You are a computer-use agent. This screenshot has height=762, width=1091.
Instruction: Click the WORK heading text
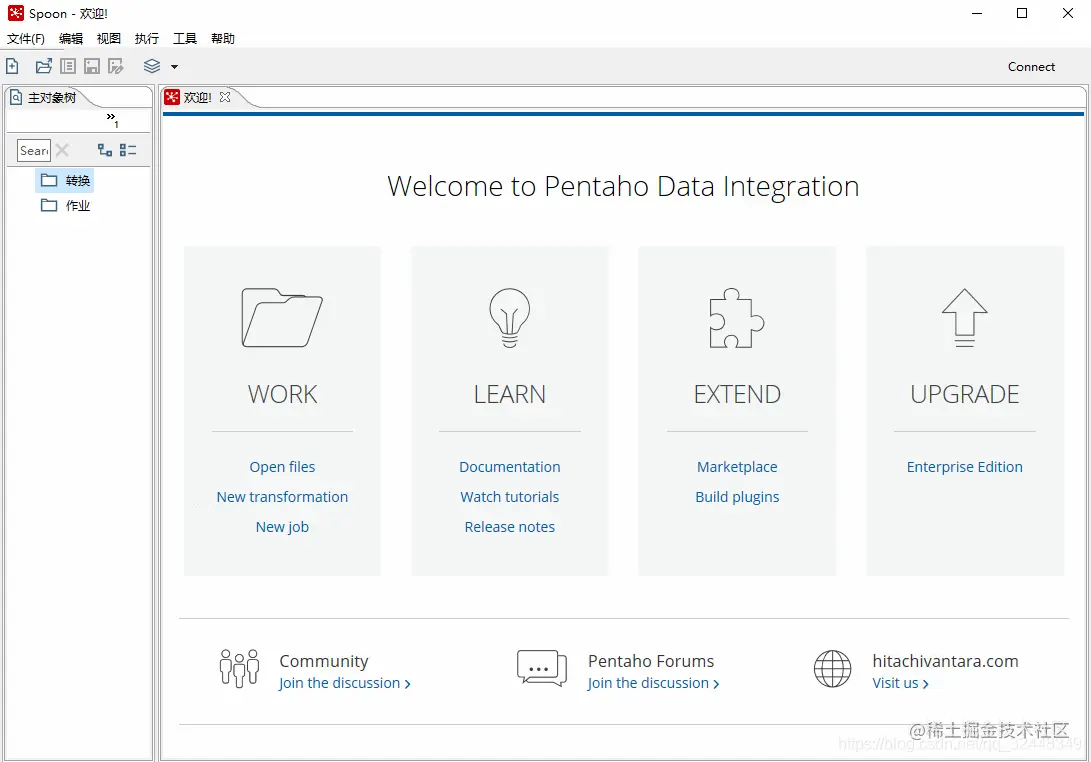tap(282, 395)
